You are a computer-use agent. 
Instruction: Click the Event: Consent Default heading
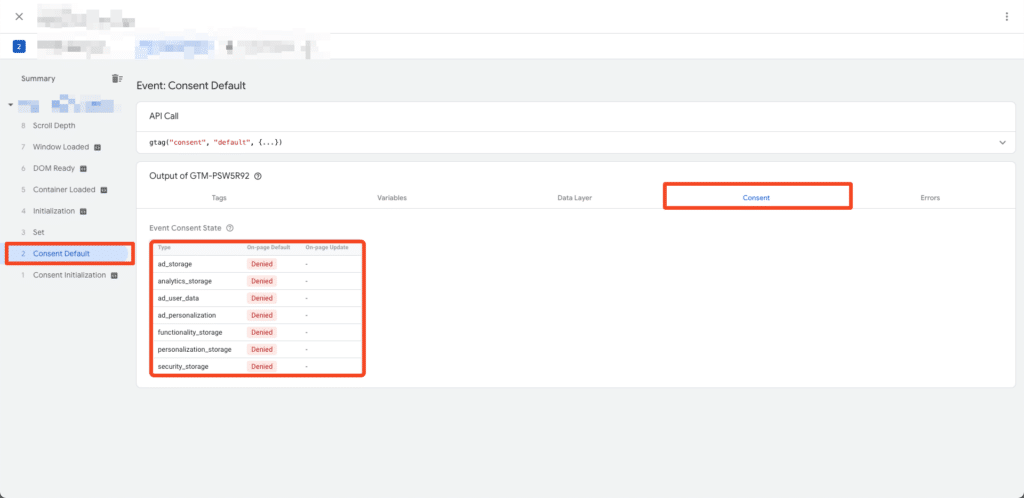pyautogui.click(x=191, y=86)
